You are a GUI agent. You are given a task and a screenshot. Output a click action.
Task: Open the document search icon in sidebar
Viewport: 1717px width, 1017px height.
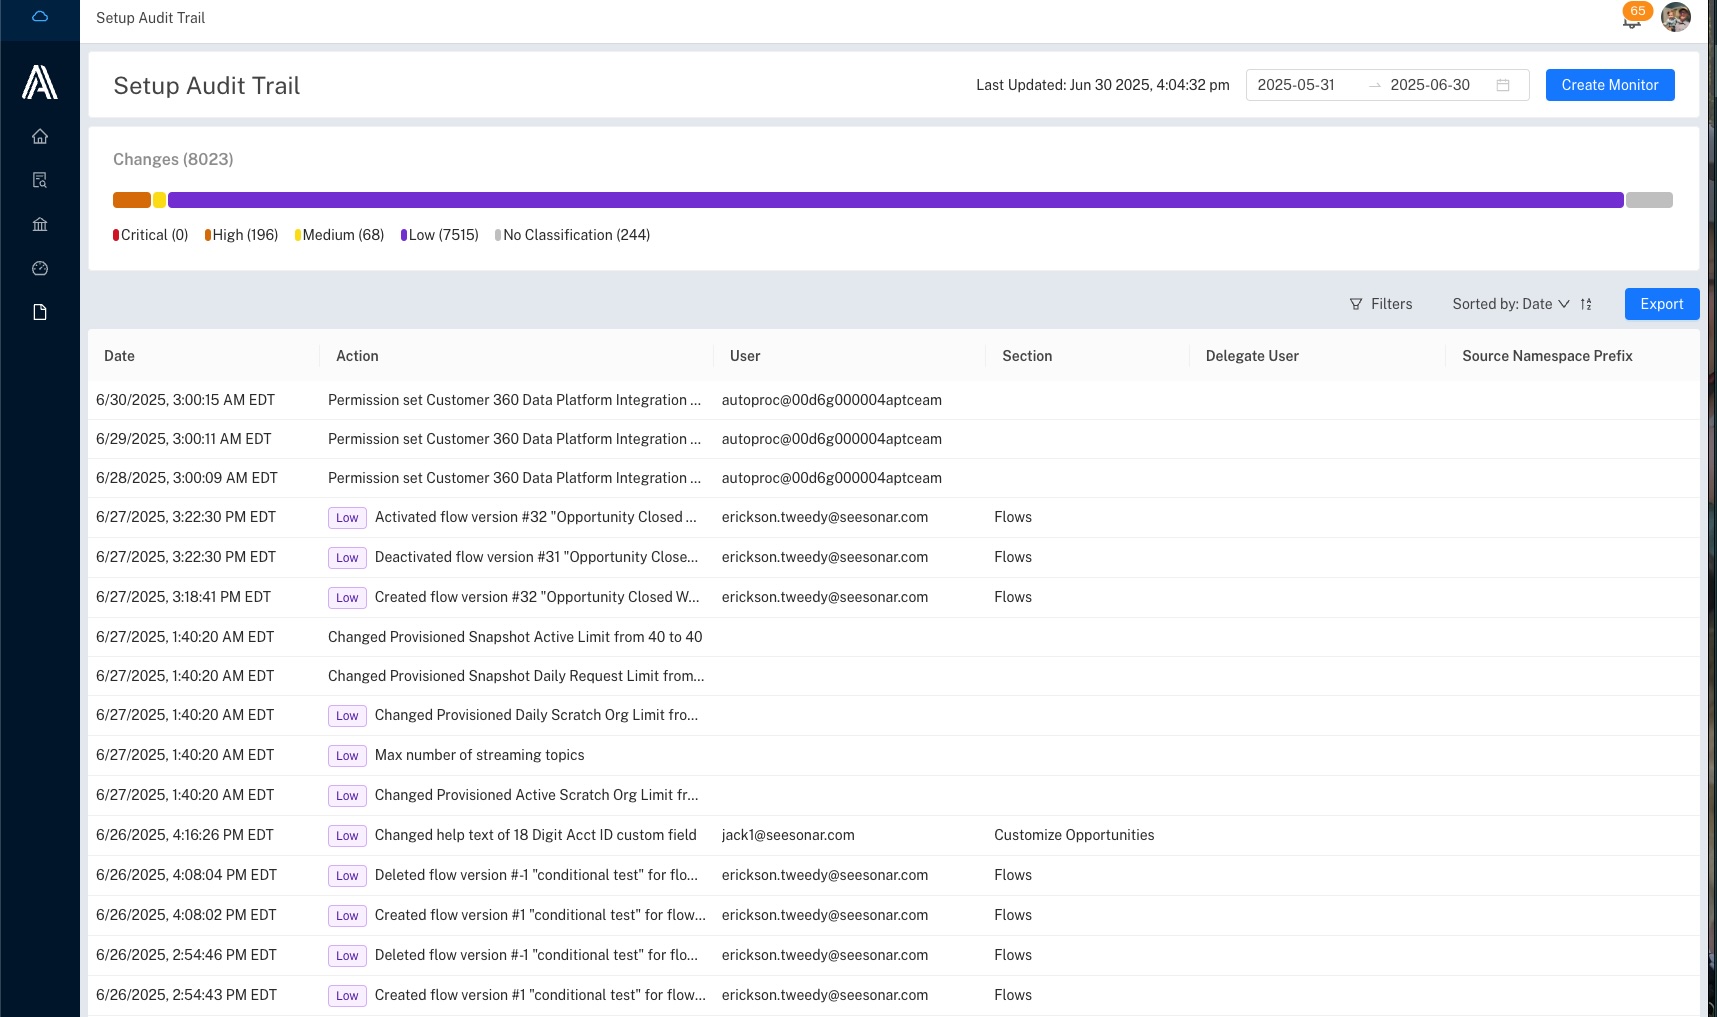[40, 180]
